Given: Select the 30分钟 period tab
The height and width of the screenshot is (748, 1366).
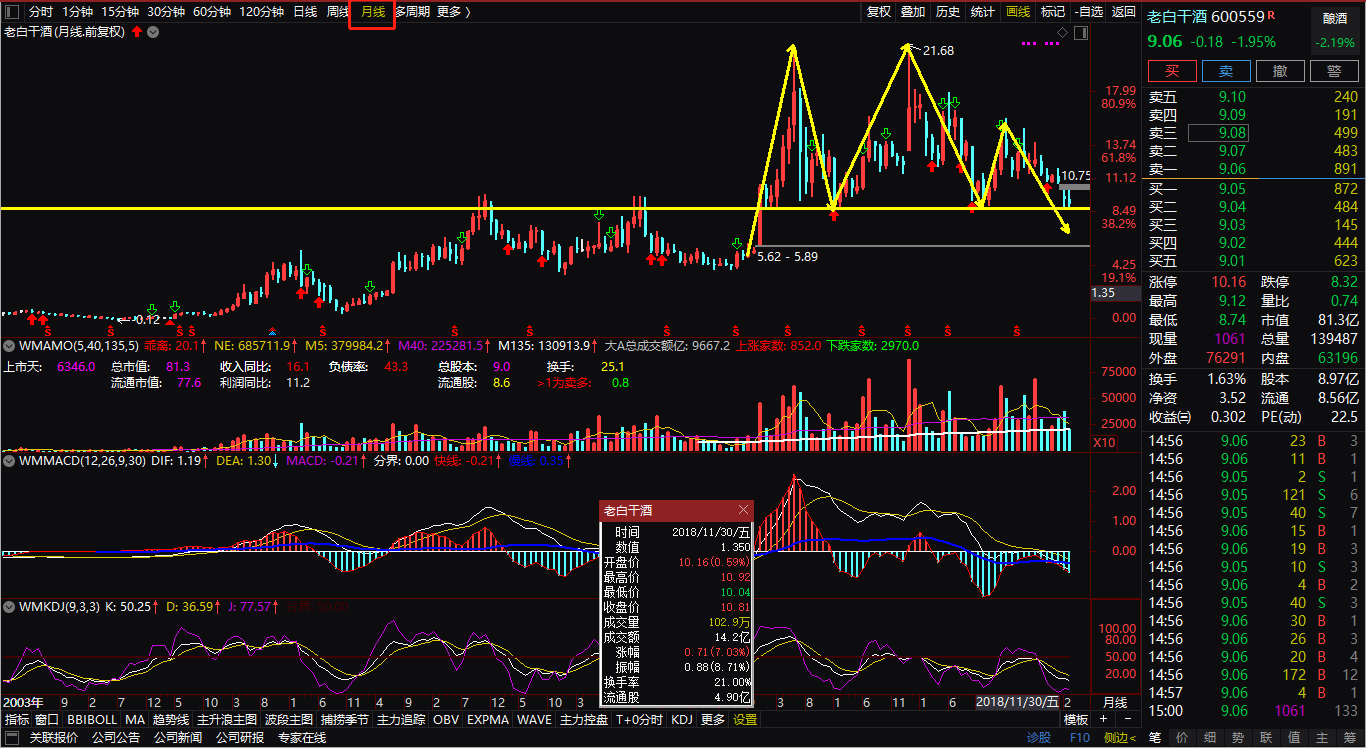Looking at the screenshot, I should (x=165, y=12).
